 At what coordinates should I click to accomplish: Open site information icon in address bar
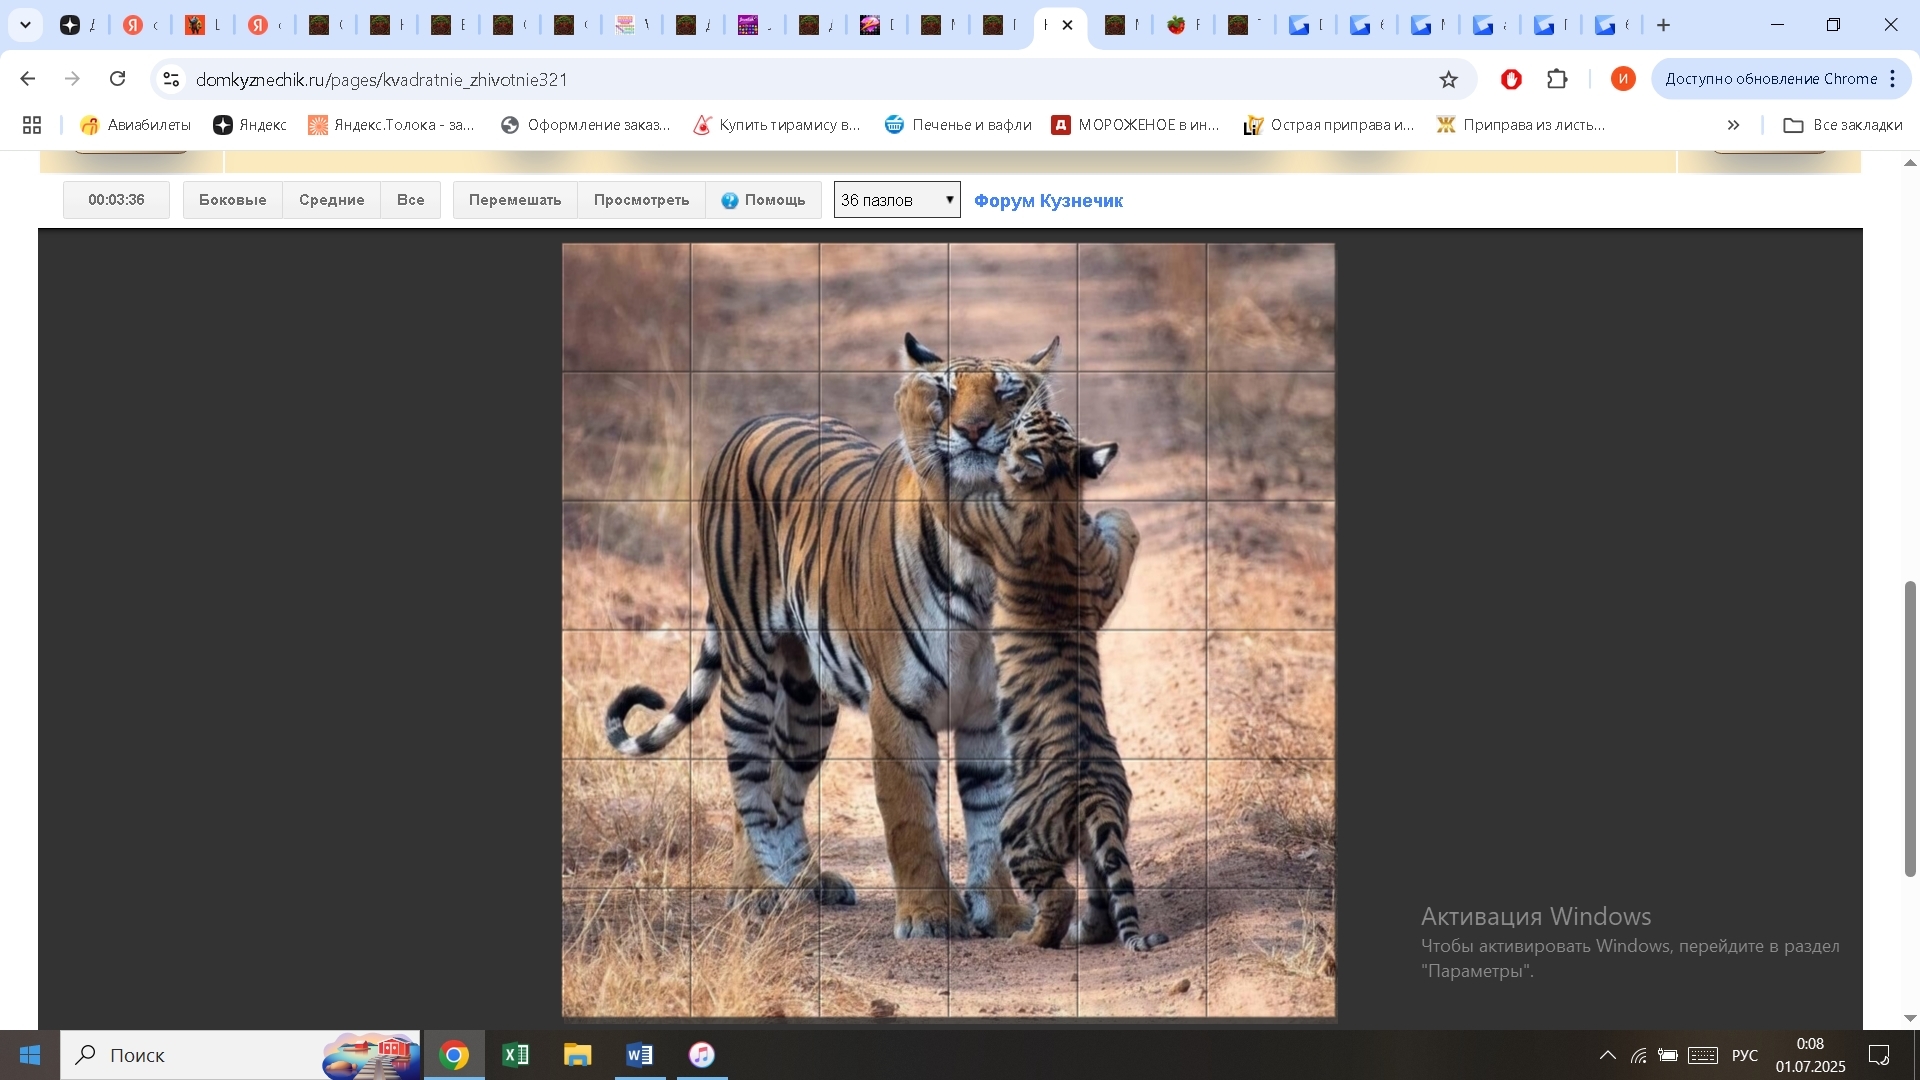(x=171, y=79)
